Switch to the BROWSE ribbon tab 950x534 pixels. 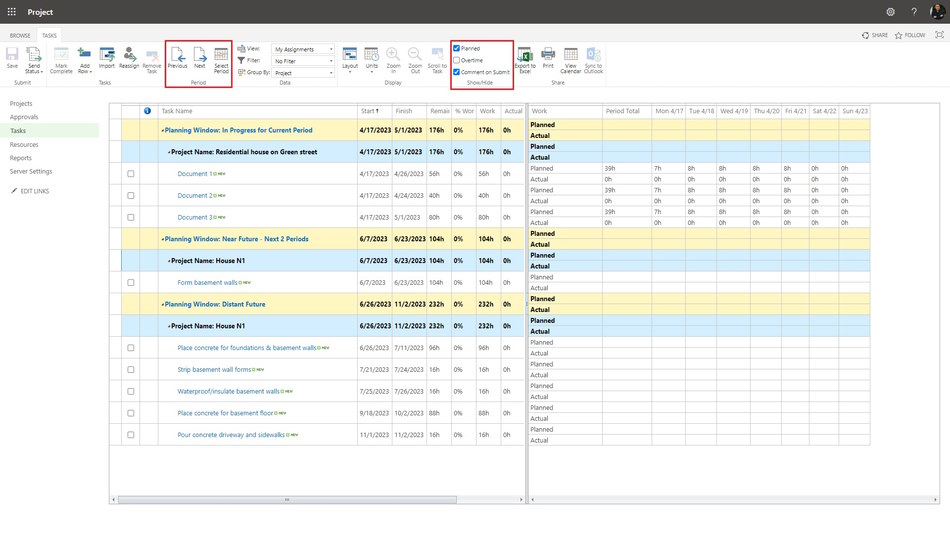click(20, 36)
